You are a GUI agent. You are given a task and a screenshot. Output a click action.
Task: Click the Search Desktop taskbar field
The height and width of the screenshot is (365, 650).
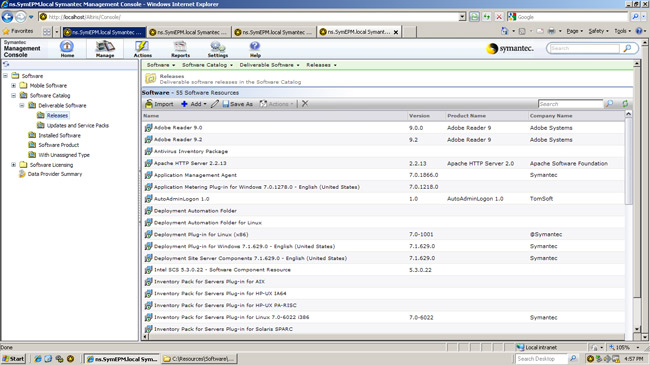coord(541,359)
